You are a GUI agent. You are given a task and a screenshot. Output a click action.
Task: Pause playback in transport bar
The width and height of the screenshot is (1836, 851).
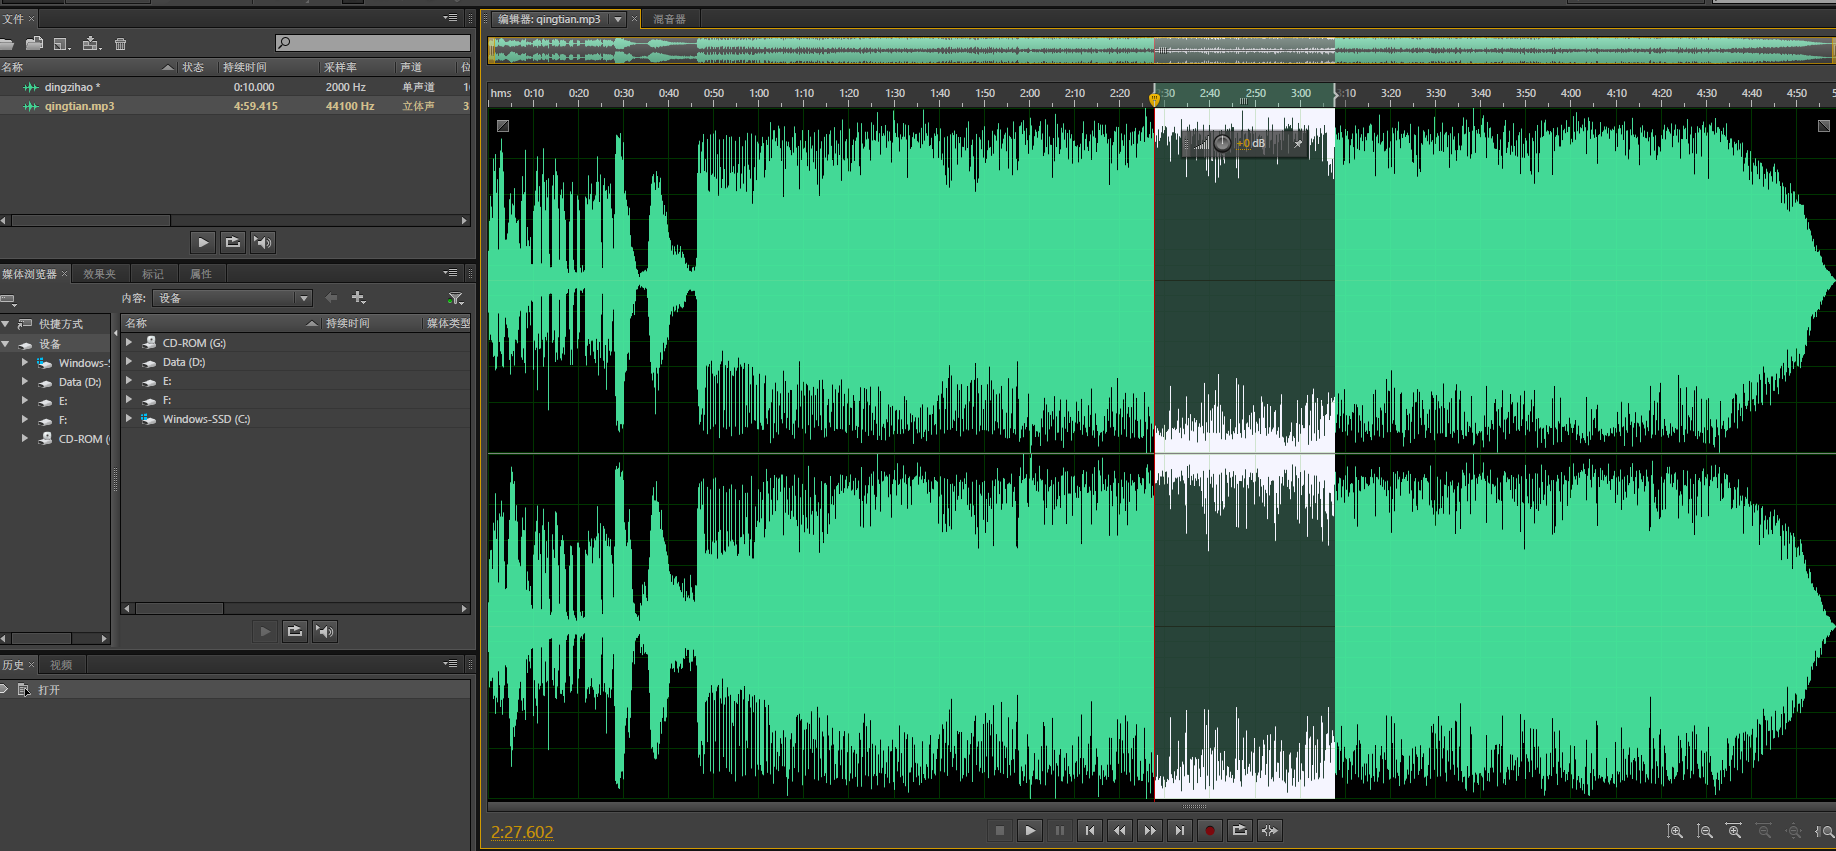pyautogui.click(x=1060, y=830)
